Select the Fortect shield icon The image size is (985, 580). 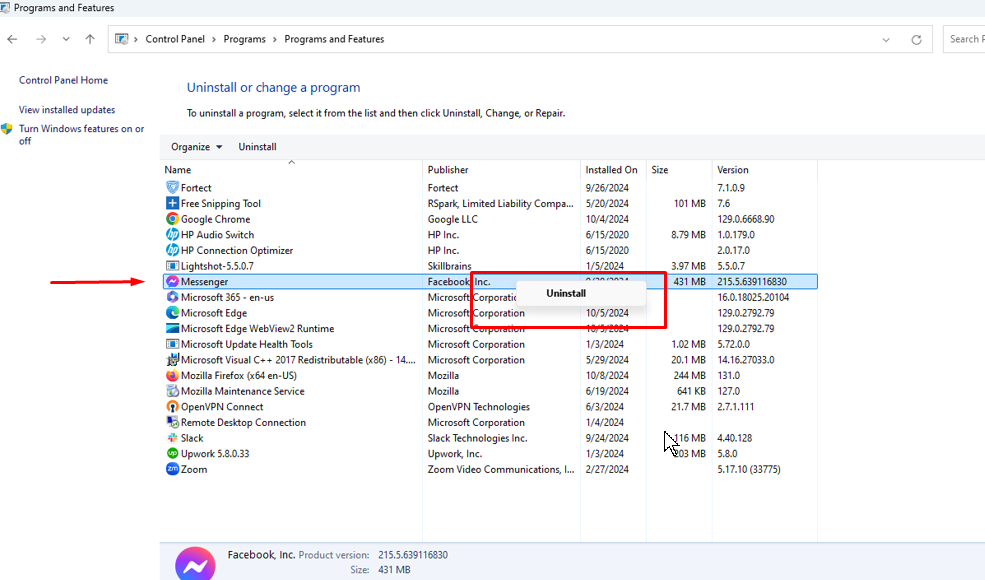coord(172,188)
